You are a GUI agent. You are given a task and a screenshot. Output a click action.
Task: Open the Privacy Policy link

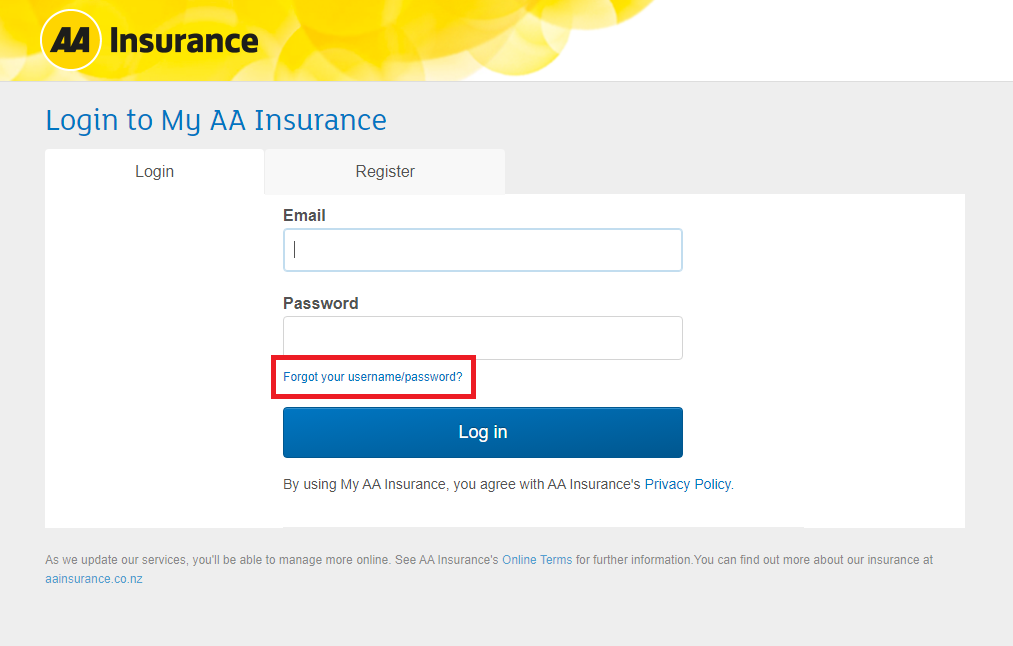pyautogui.click(x=687, y=484)
